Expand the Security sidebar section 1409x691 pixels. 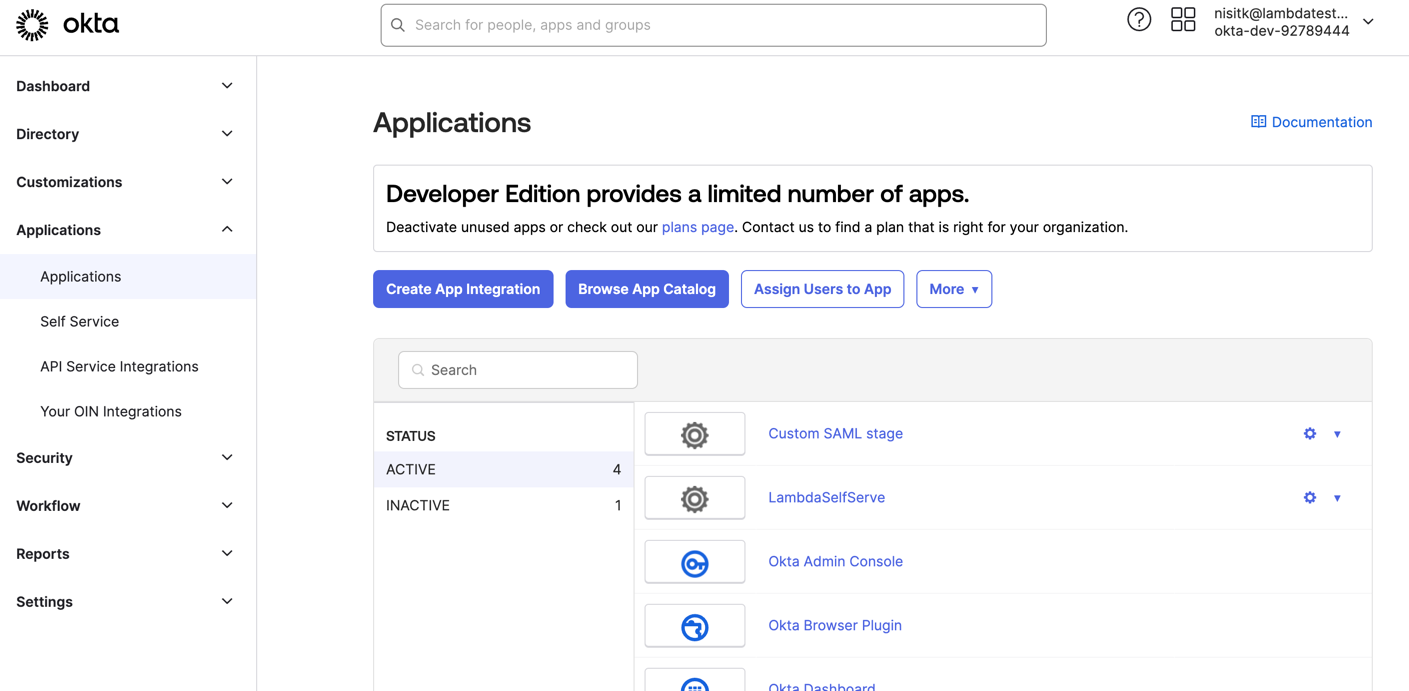(44, 457)
